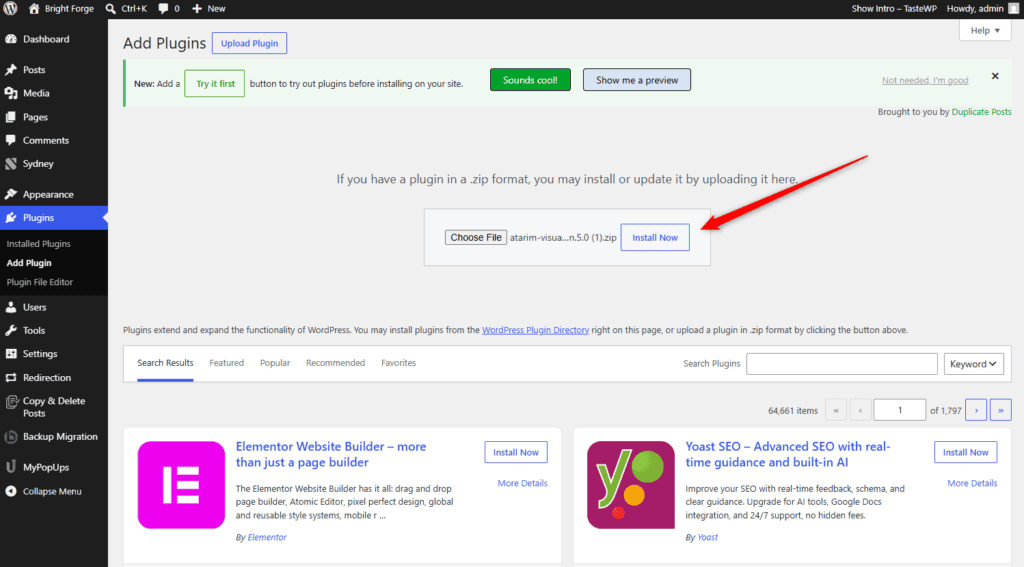The image size is (1024, 567).
Task: Click the Yoast author link
Action: (x=707, y=537)
